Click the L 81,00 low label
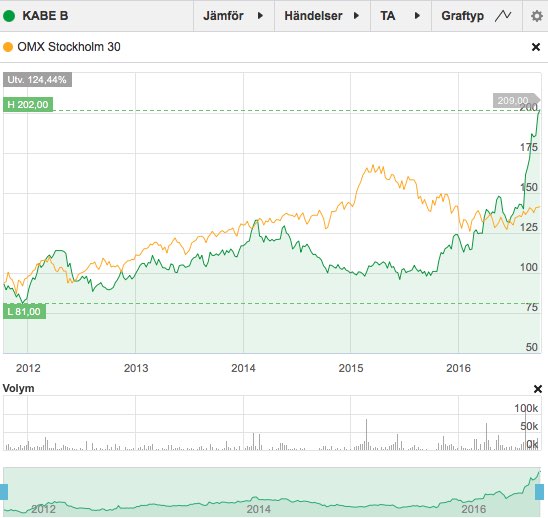Image resolution: width=548 pixels, height=518 pixels. (x=24, y=311)
